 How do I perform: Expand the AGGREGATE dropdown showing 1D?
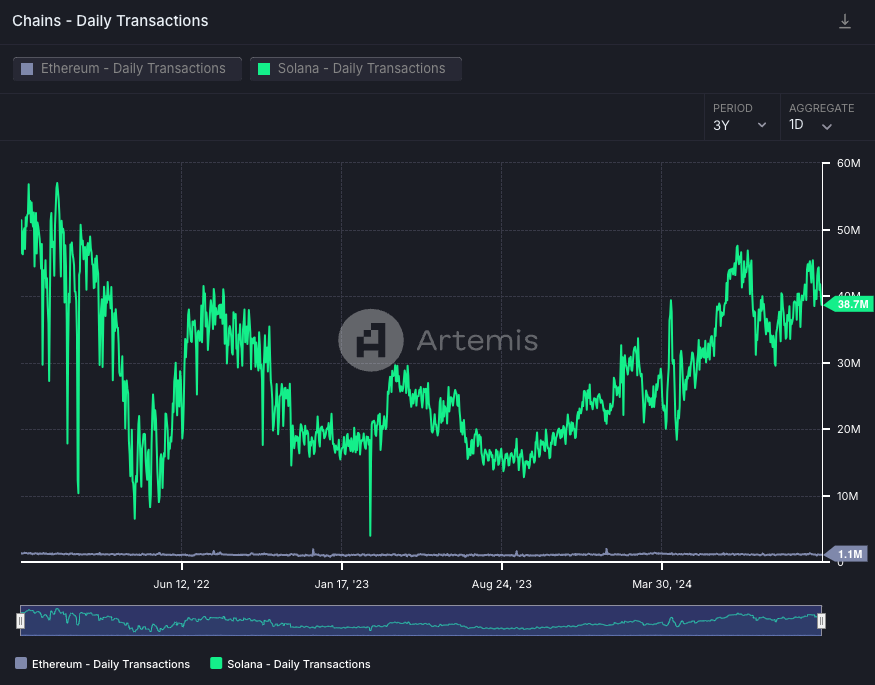coord(811,125)
